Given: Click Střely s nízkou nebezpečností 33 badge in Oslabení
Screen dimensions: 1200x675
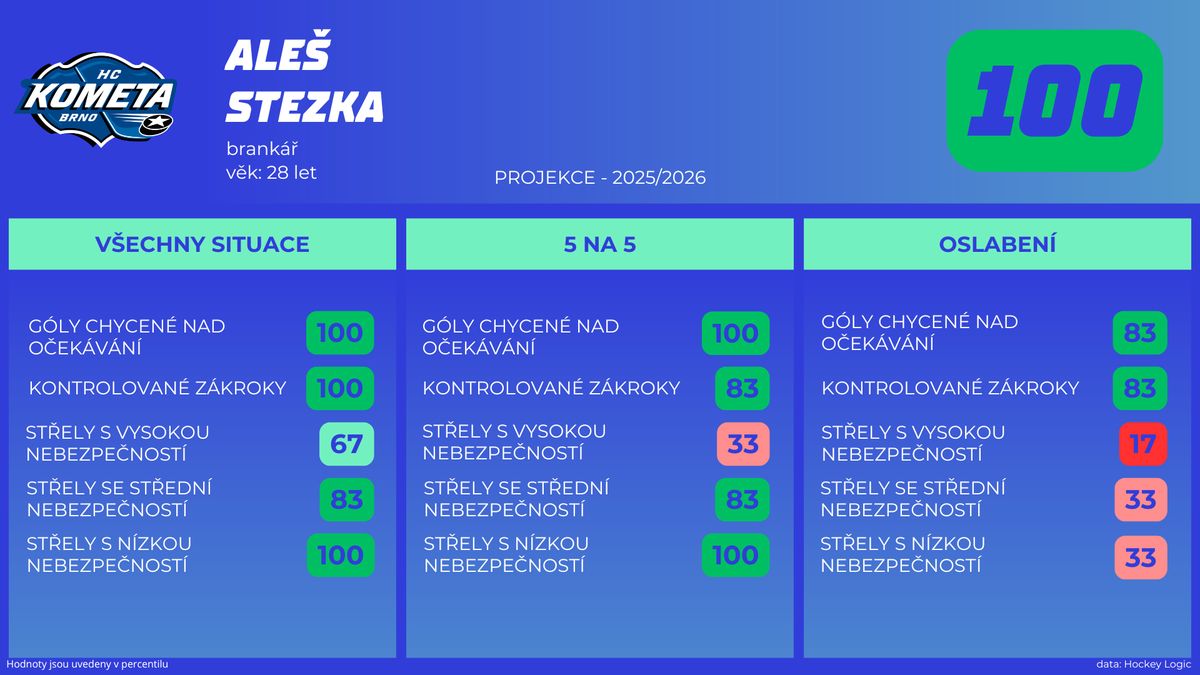Looking at the screenshot, I should click(1140, 555).
